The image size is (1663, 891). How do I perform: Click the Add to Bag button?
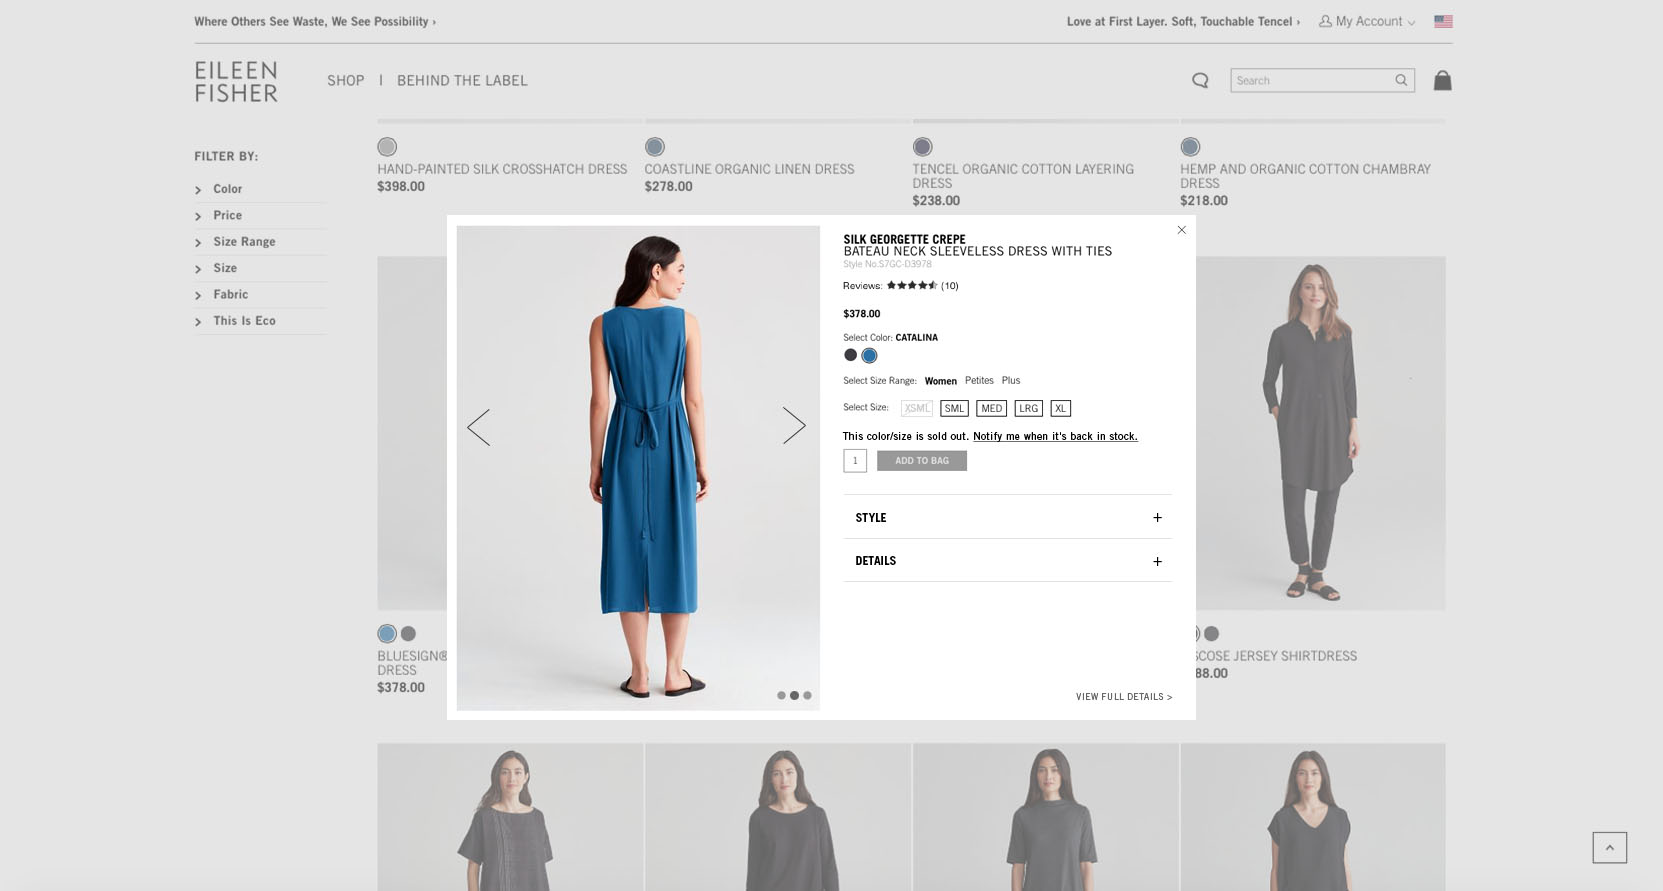coord(922,460)
